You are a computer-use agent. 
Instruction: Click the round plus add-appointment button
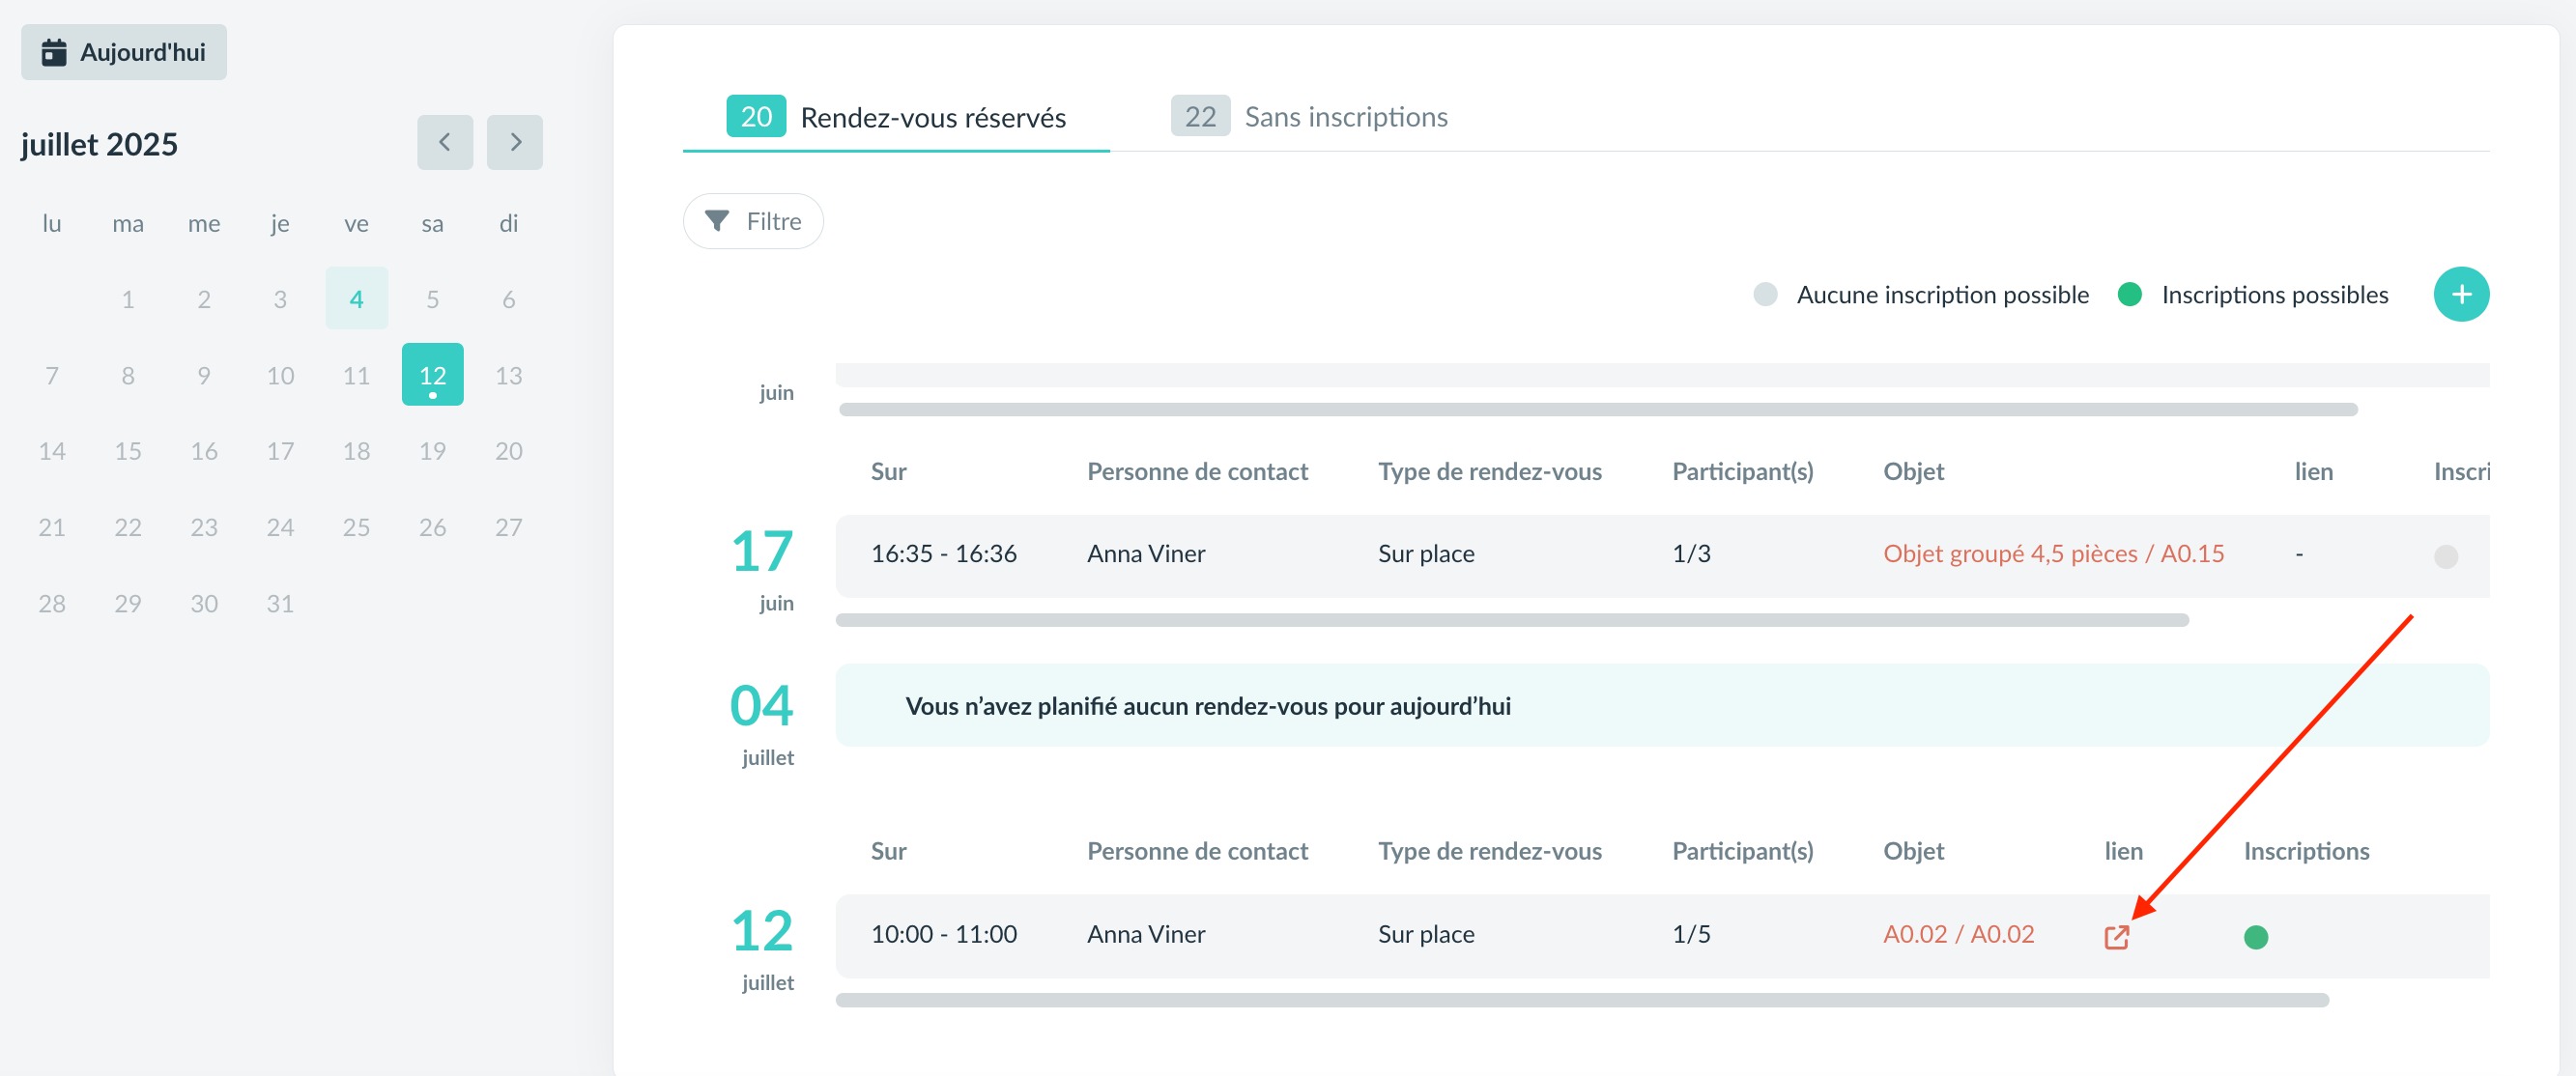2460,294
